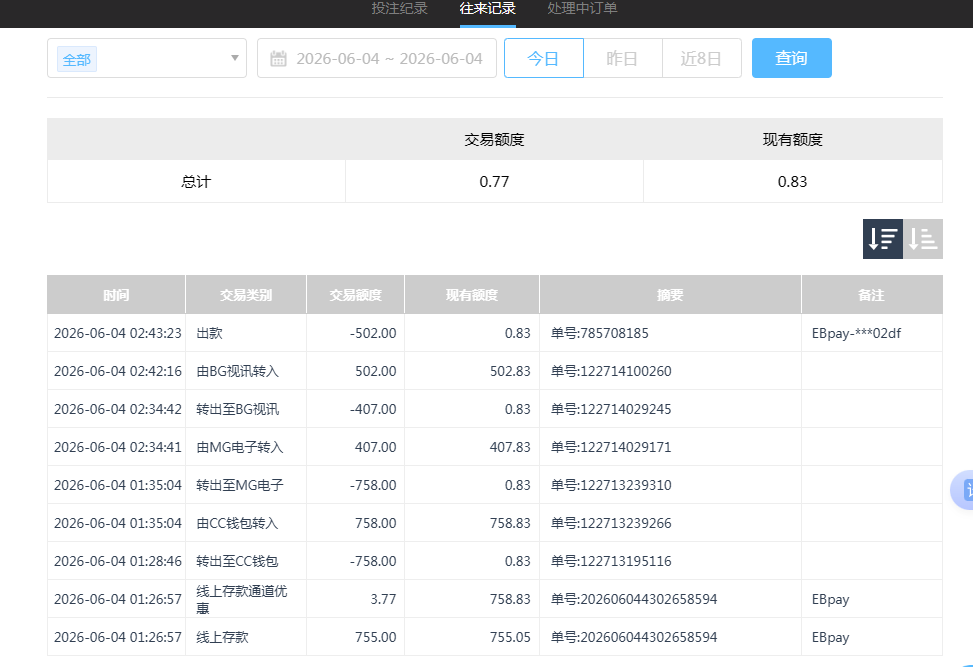Click the 备注 column header
973x667 pixels.
[871, 295]
